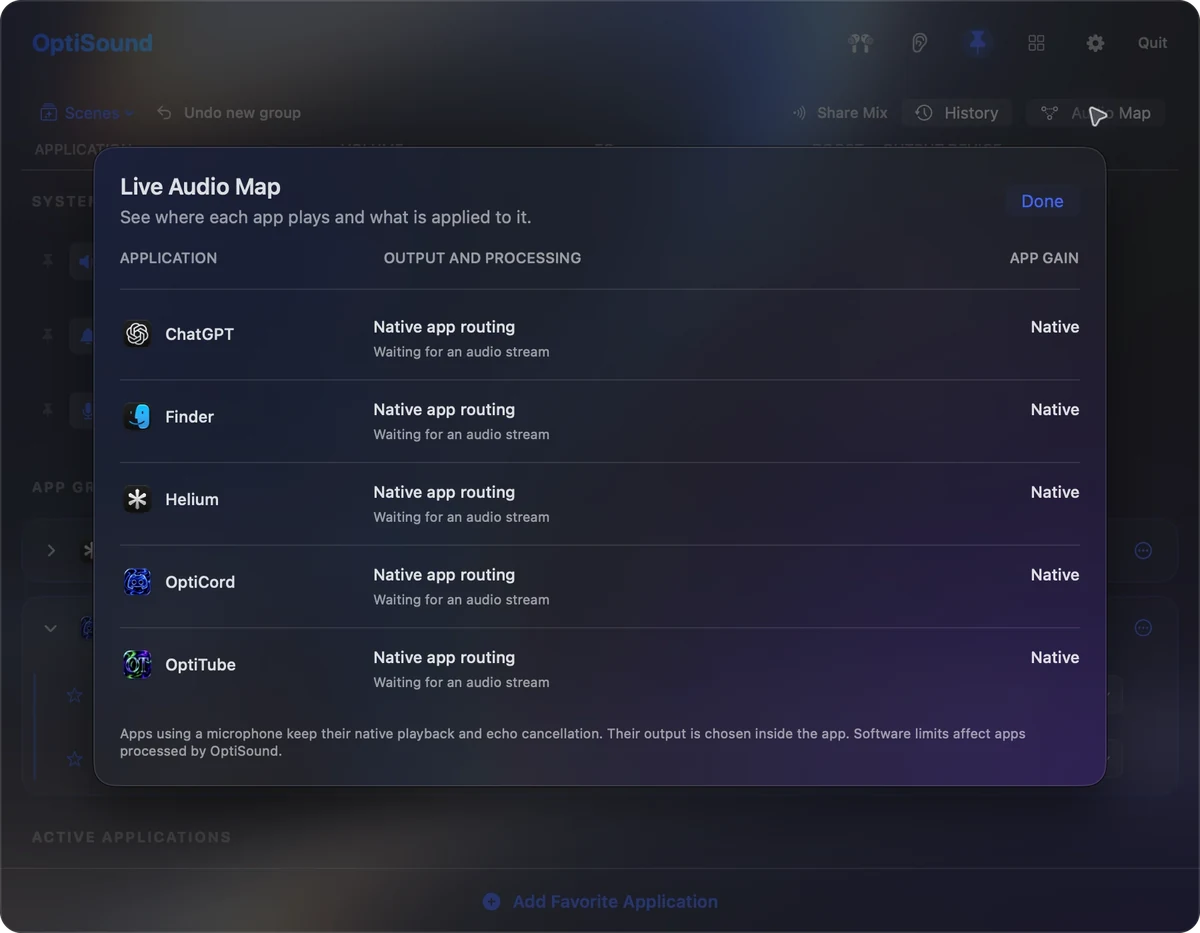Image resolution: width=1200 pixels, height=933 pixels.
Task: Click the OptiTube app icon
Action: (137, 665)
